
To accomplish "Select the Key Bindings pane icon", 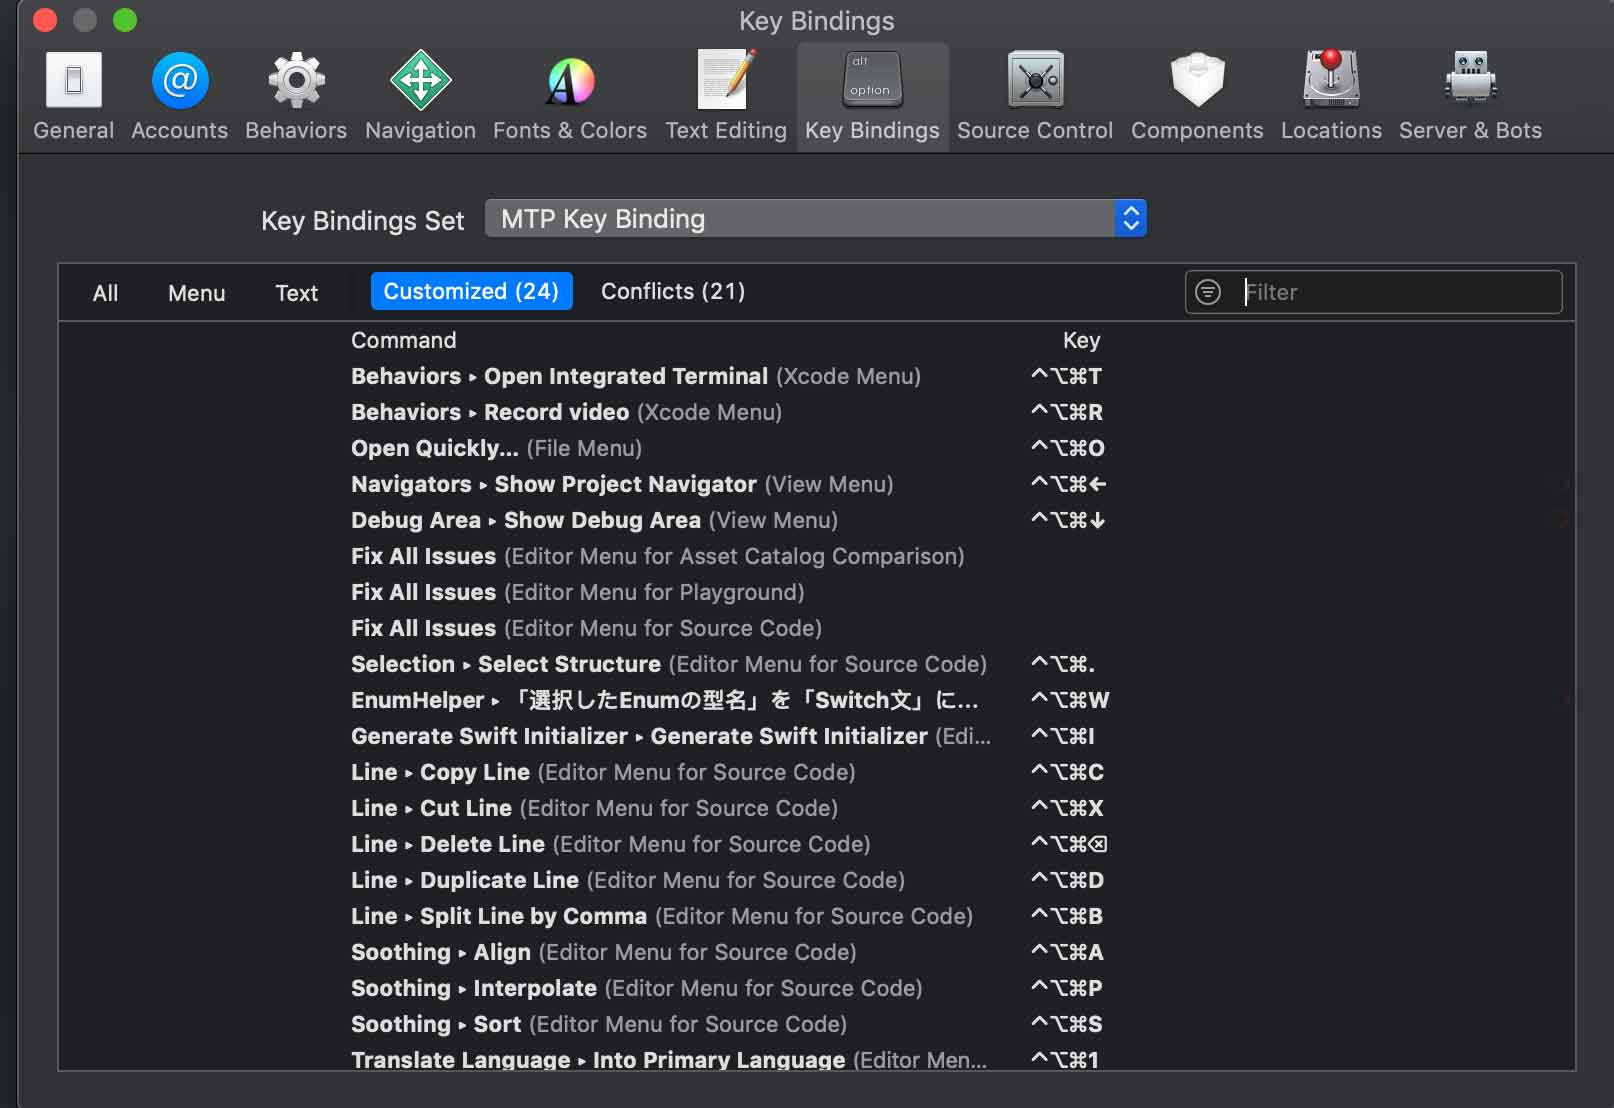I will pyautogui.click(x=872, y=96).
